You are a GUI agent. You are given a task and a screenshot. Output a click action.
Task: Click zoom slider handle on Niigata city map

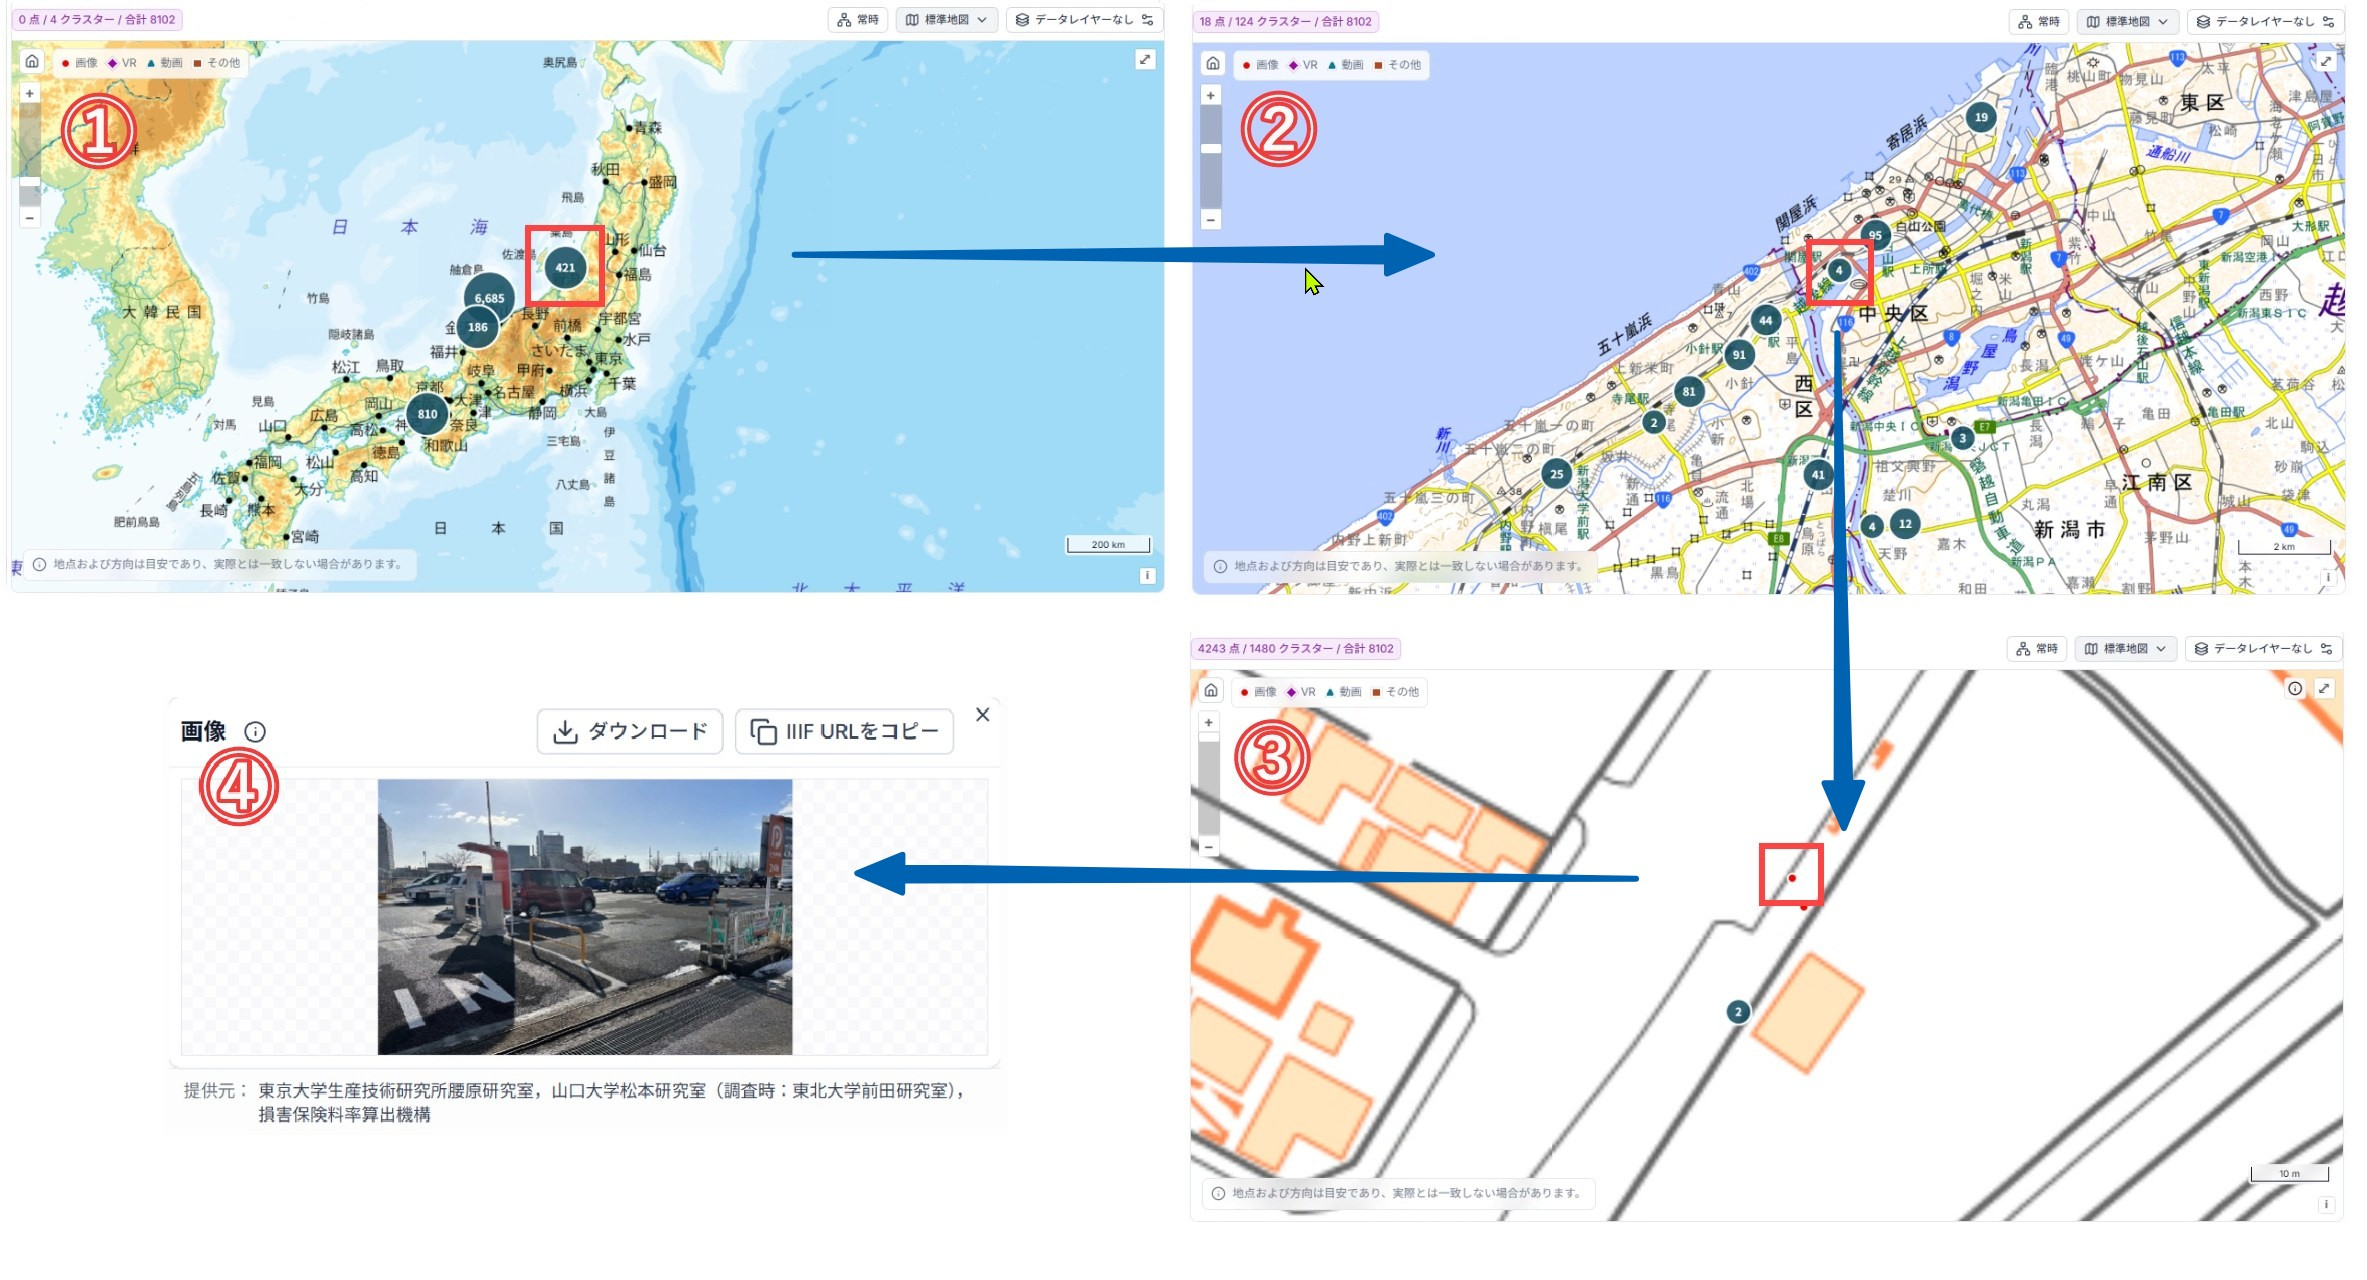tap(1211, 149)
